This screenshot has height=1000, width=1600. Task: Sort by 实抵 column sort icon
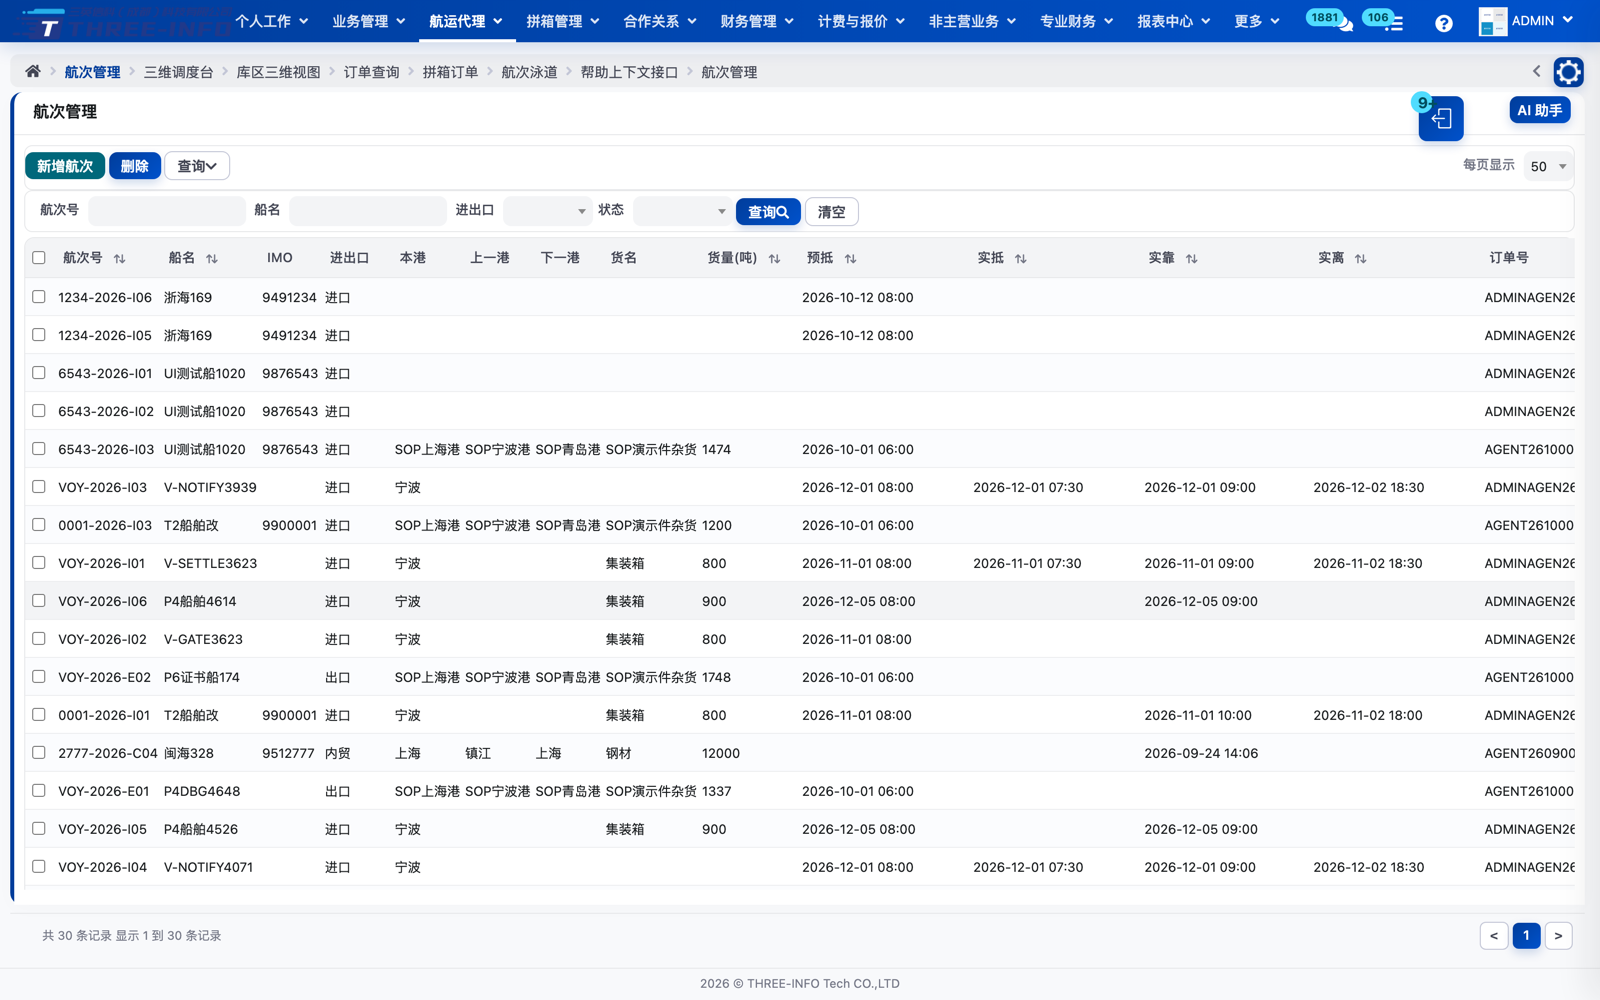[x=1020, y=259]
